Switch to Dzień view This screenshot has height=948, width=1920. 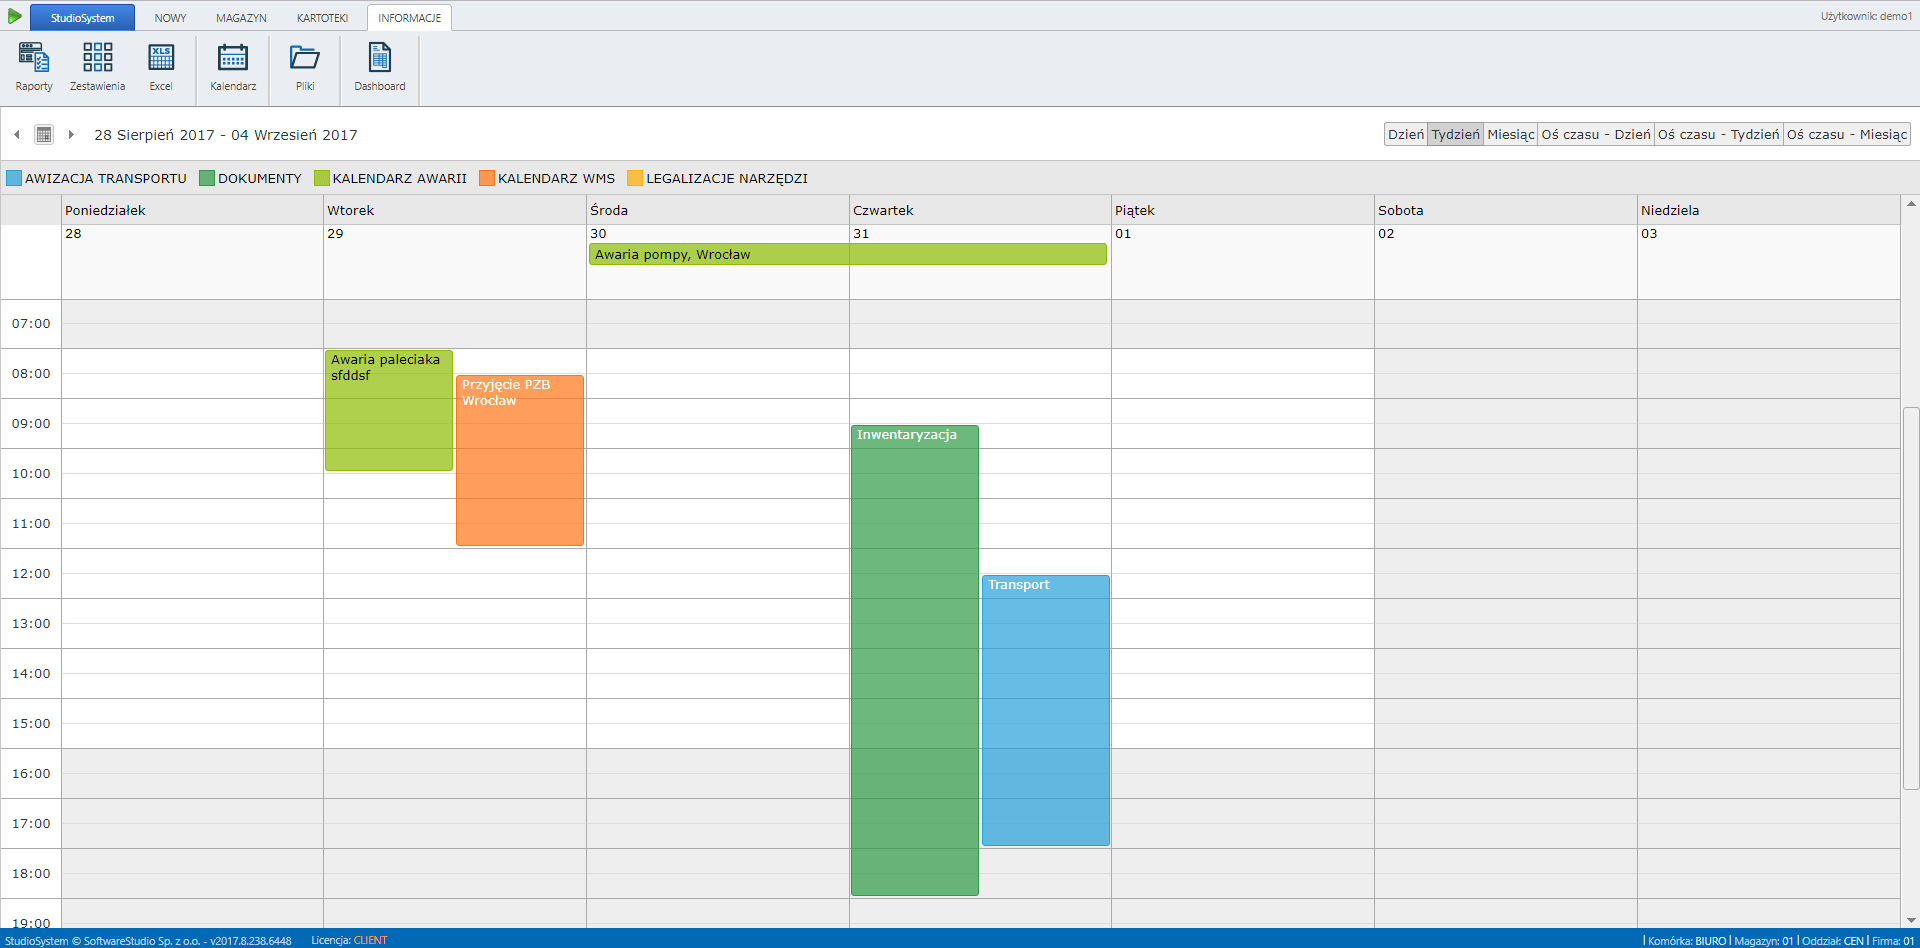(x=1405, y=134)
